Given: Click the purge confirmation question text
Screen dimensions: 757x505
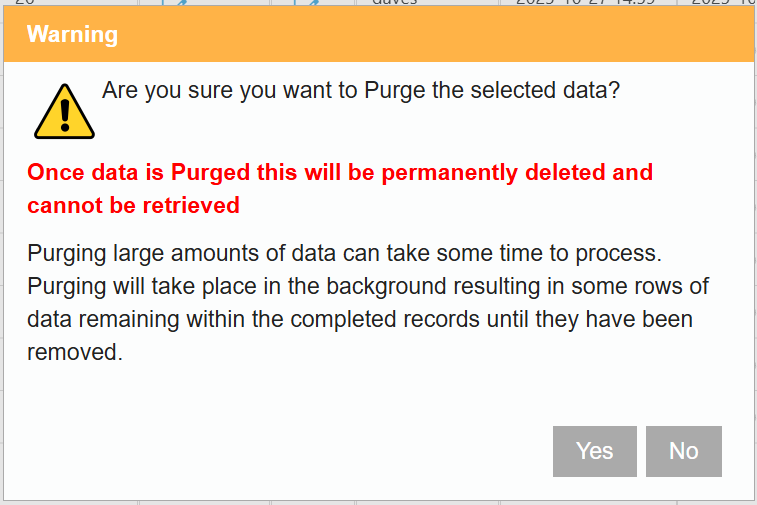Looking at the screenshot, I should coord(361,90).
